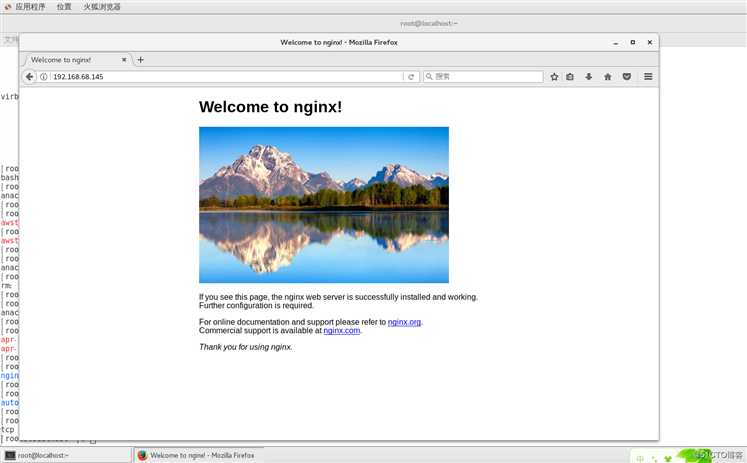Viewport: 747px width, 463px height.
Task: Close the Firefox window
Action: pos(649,42)
